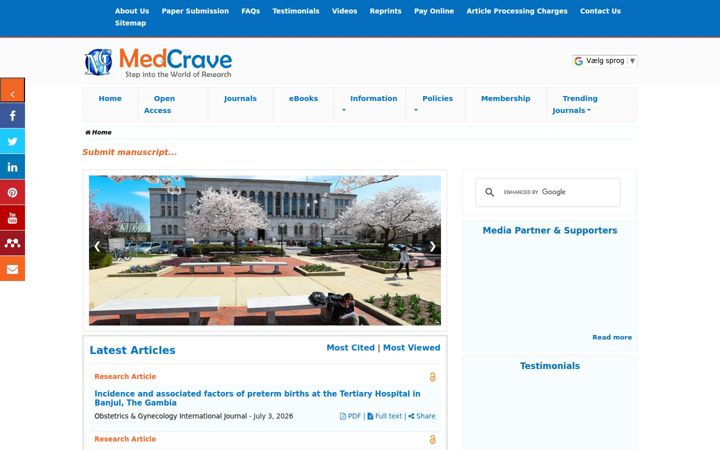
Task: Click Sitemap in top bar
Action: tap(130, 23)
